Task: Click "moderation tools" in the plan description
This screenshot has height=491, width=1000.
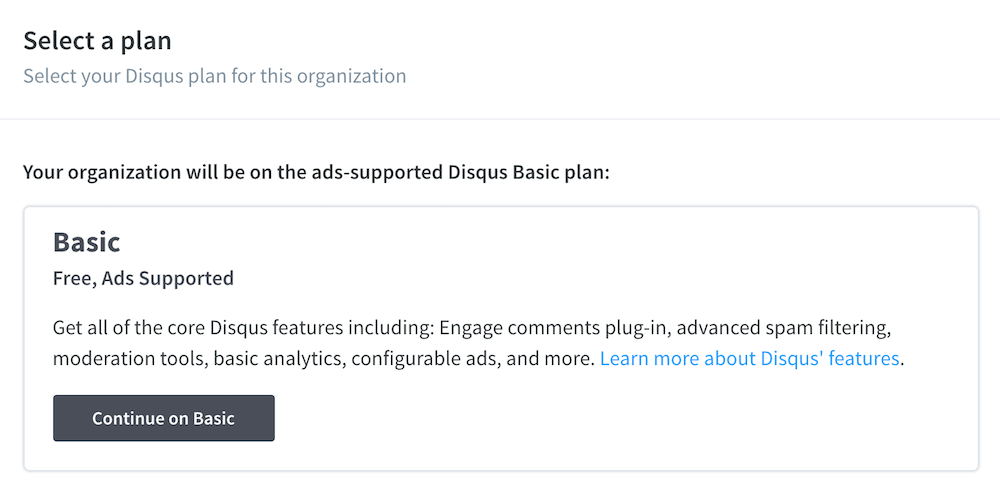Action: pyautogui.click(x=122, y=358)
